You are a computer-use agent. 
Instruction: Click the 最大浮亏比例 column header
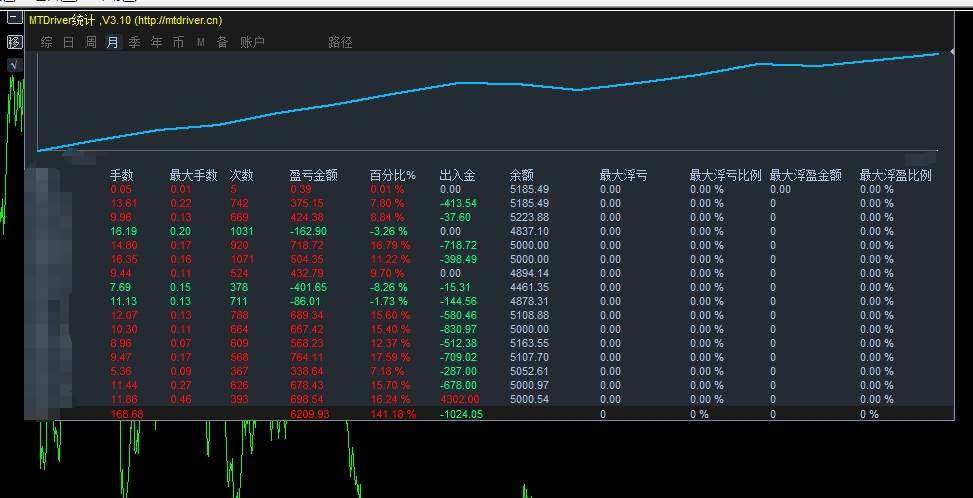(725, 176)
